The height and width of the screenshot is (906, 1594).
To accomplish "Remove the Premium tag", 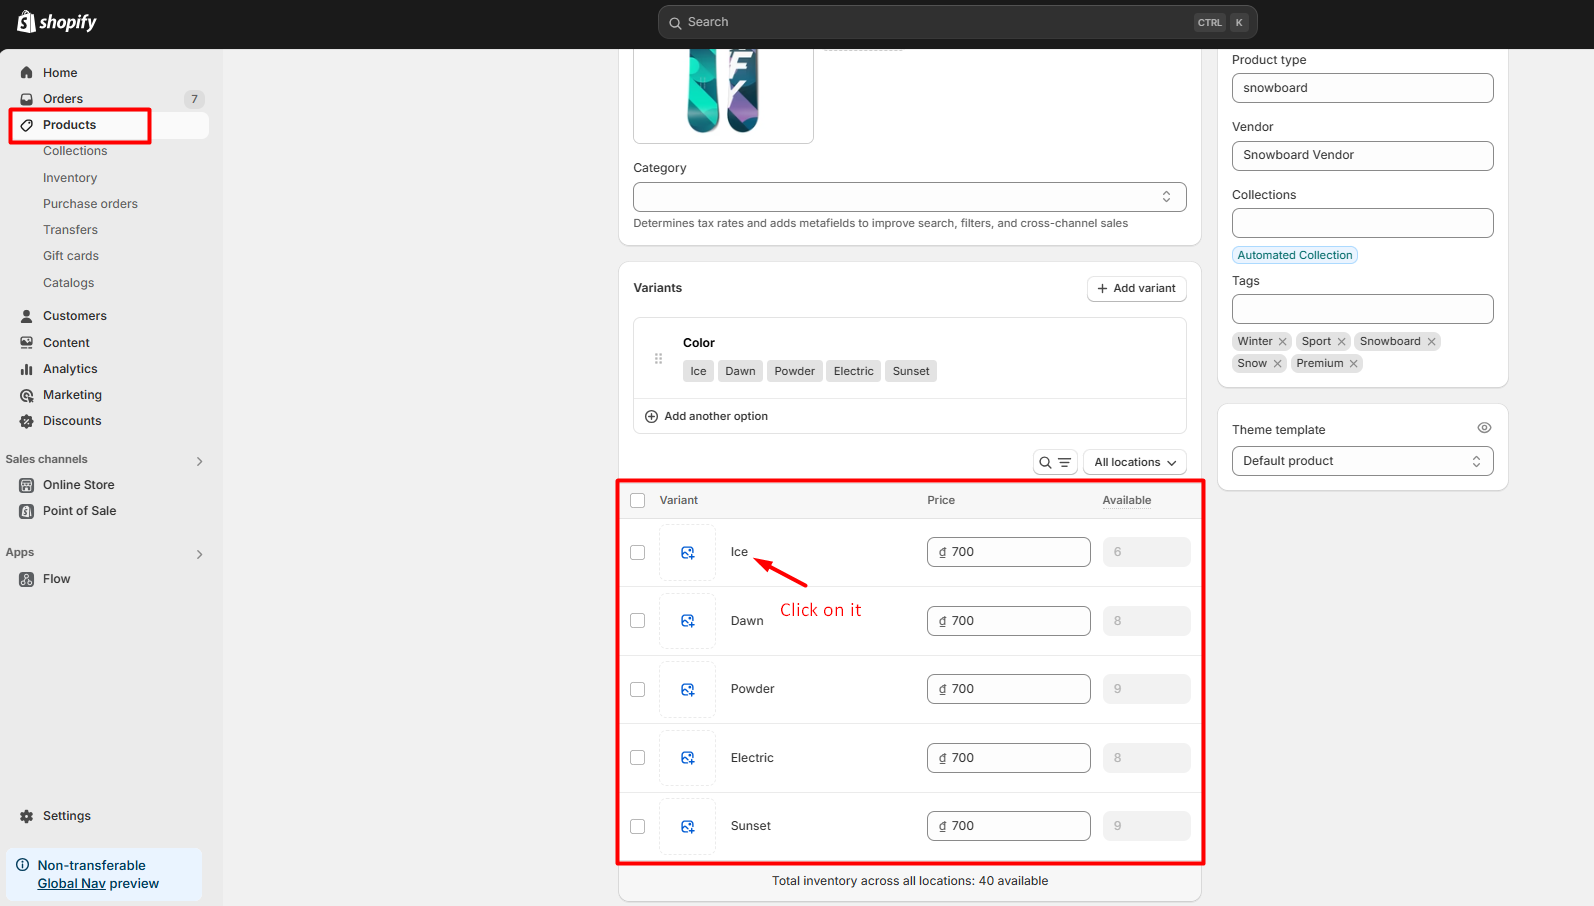I will pyautogui.click(x=1354, y=364).
